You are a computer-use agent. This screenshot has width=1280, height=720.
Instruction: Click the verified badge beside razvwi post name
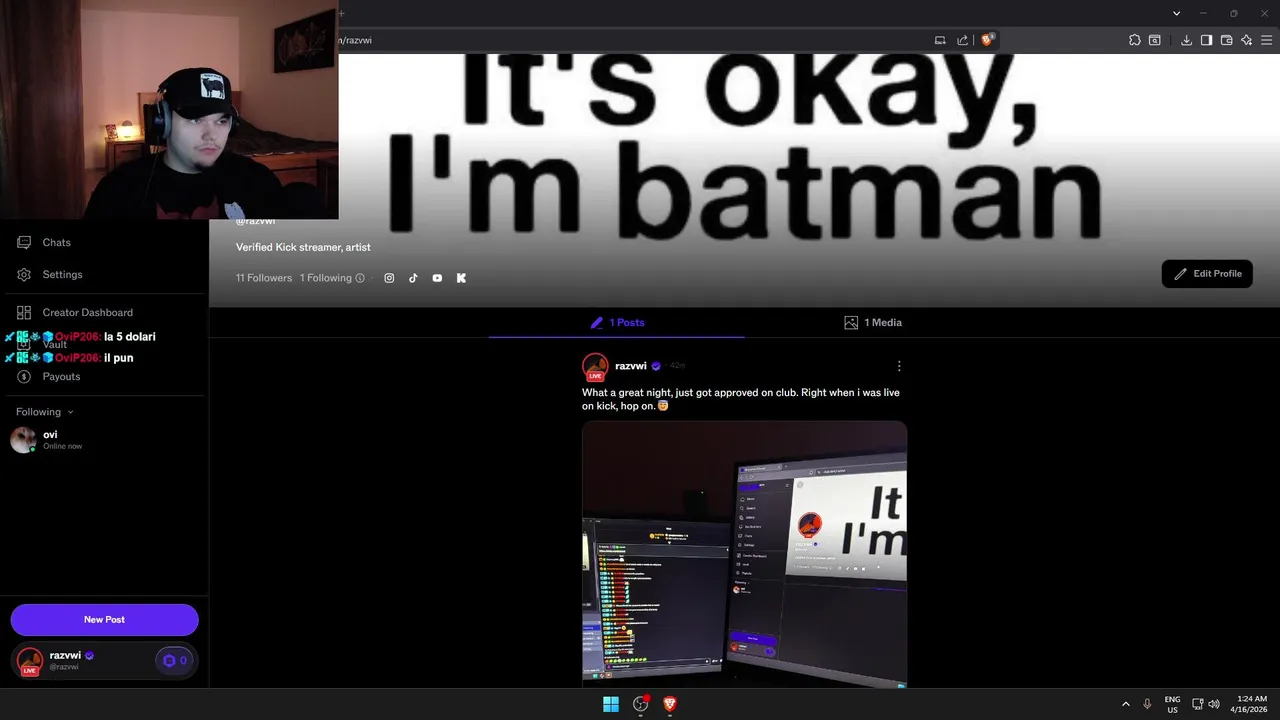coord(656,366)
